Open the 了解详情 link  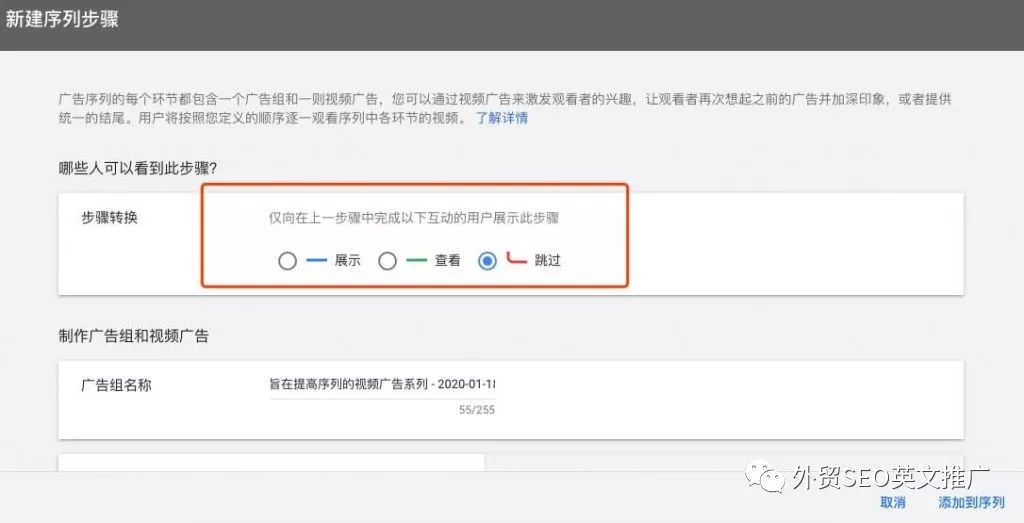(502, 118)
